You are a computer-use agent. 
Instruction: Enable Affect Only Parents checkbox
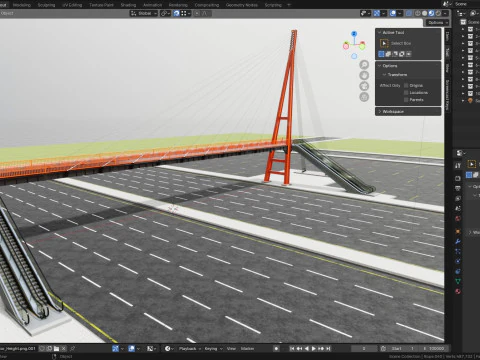point(406,100)
